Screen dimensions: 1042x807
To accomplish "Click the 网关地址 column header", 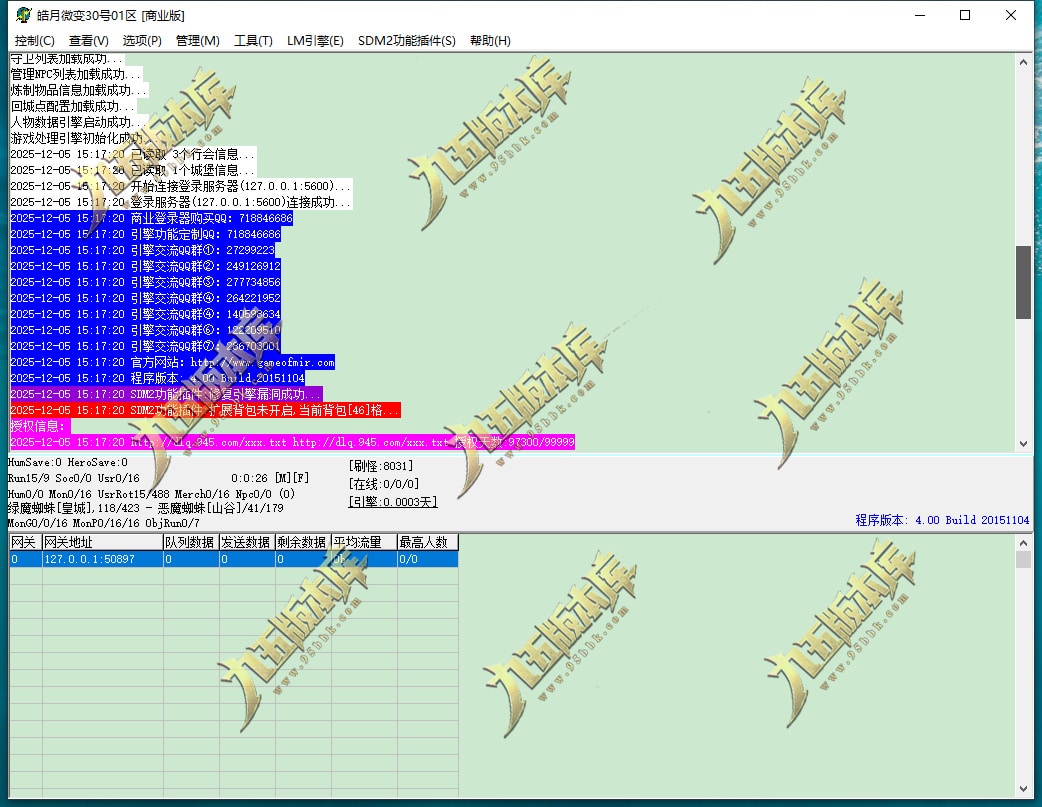I will tap(101, 542).
